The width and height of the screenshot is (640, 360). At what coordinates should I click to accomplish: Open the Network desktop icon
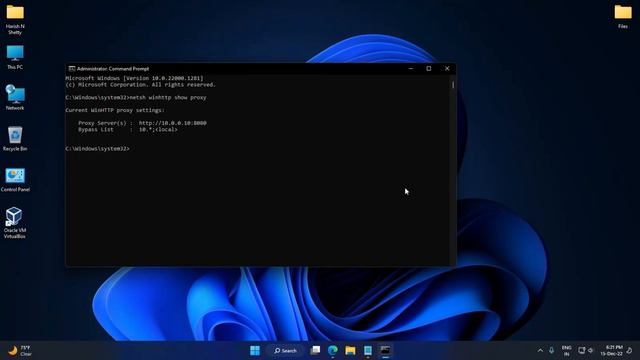tap(15, 97)
